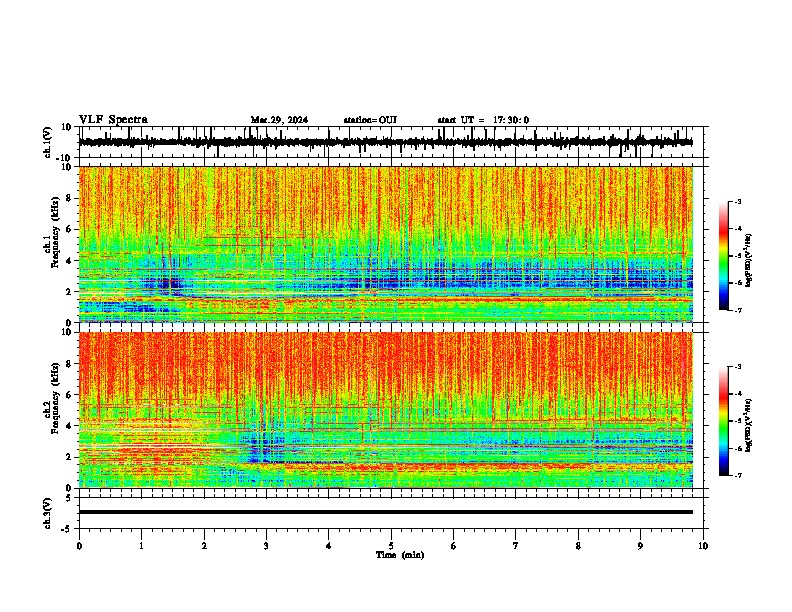Select the "Time (min)" axis label
The height and width of the screenshot is (612, 792).
[x=400, y=555]
